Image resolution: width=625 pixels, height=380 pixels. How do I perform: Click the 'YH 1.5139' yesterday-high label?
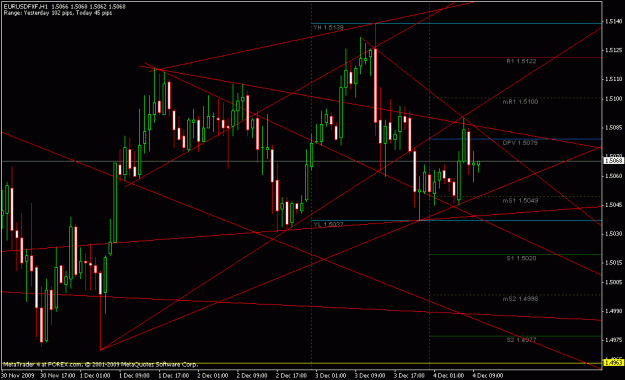(328, 28)
